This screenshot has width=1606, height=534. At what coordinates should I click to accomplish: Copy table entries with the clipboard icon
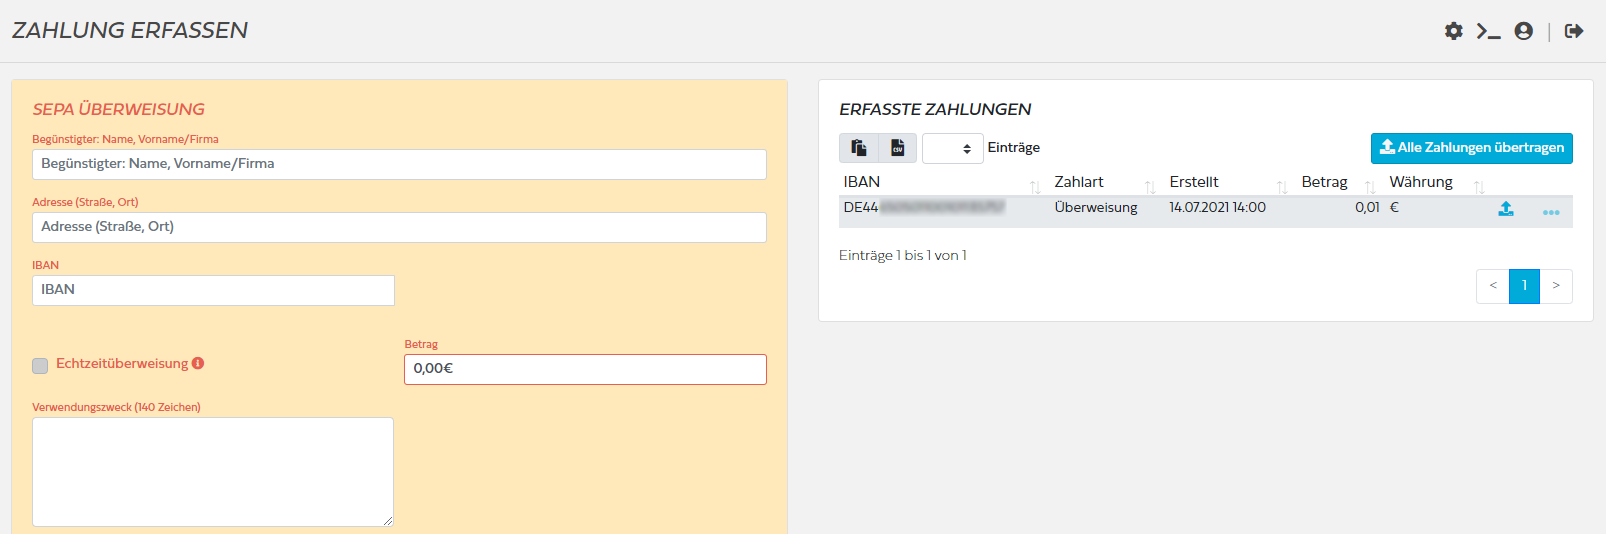859,148
